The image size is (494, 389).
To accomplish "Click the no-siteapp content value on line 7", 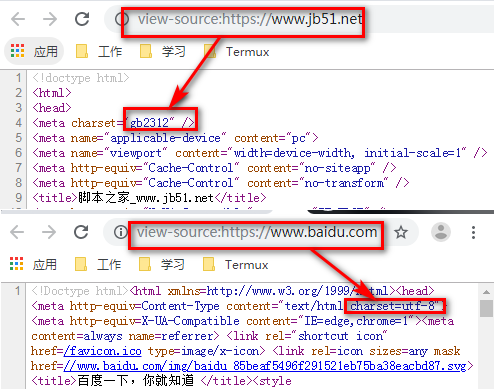I will [x=337, y=168].
